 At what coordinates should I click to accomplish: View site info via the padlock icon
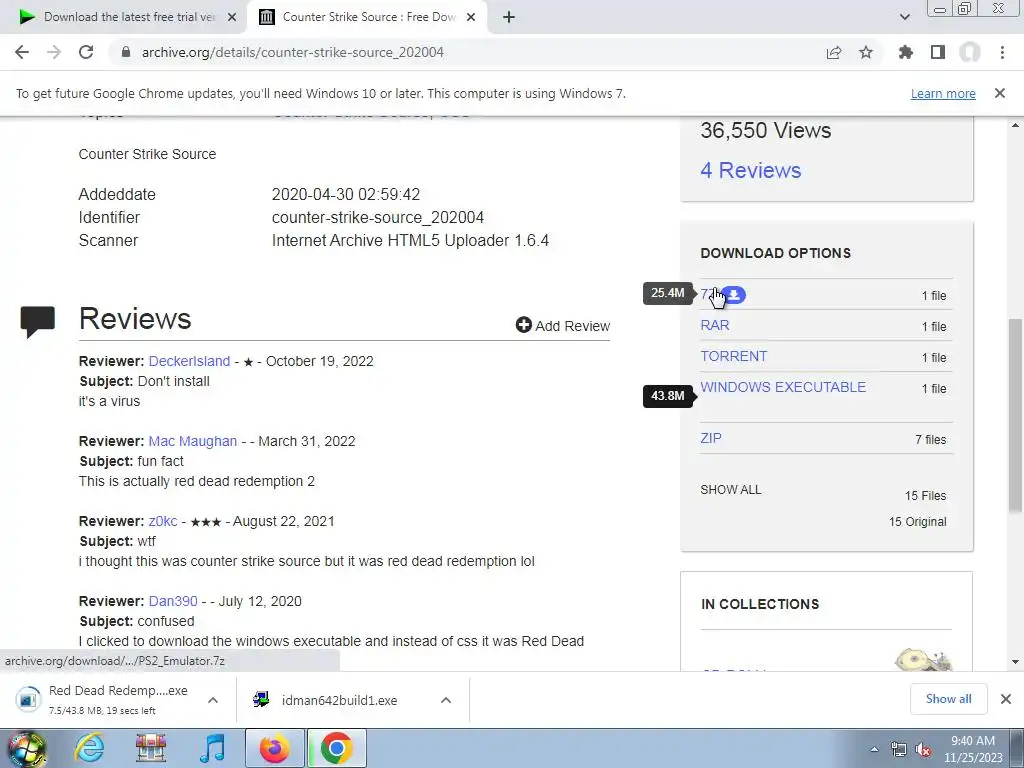pyautogui.click(x=126, y=52)
